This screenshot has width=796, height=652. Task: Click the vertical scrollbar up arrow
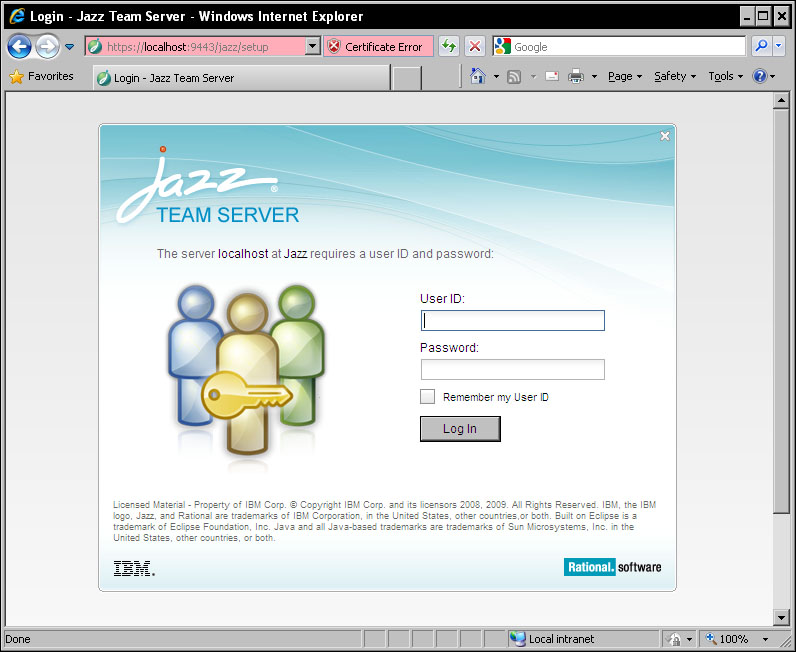[x=781, y=100]
